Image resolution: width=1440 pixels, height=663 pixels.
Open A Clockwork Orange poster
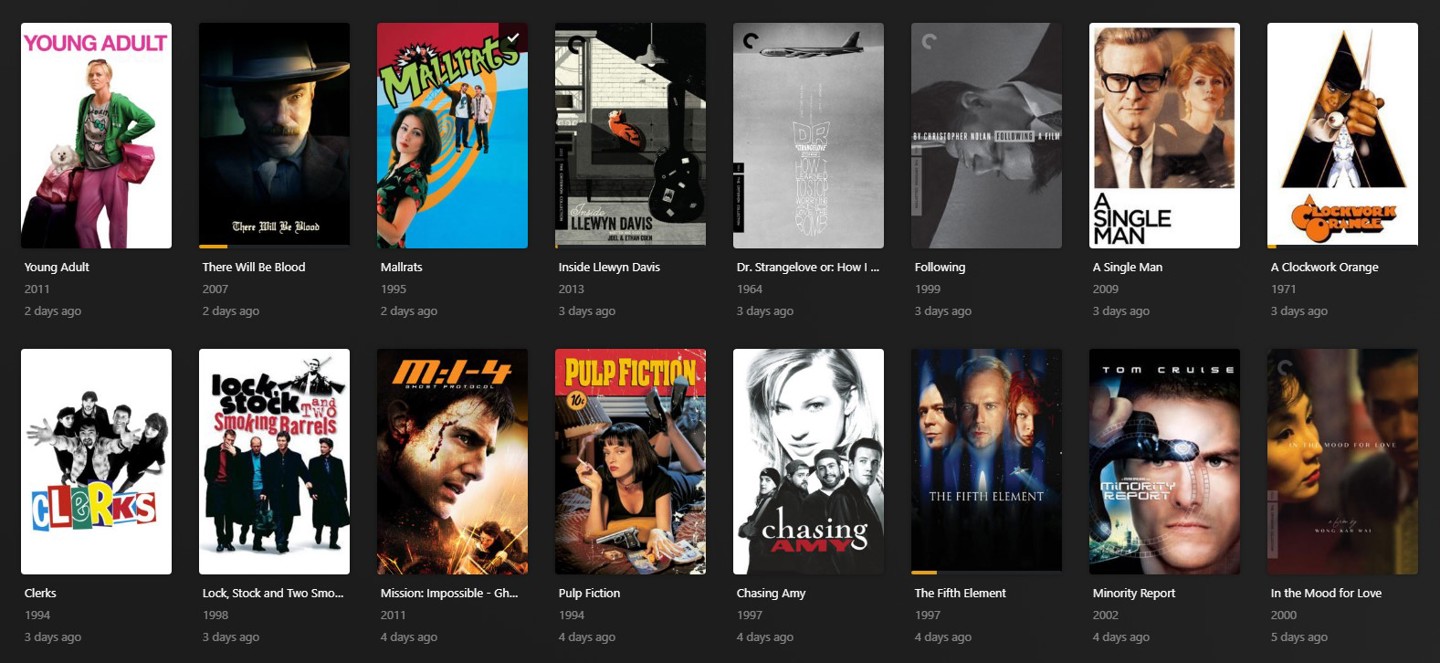1342,136
